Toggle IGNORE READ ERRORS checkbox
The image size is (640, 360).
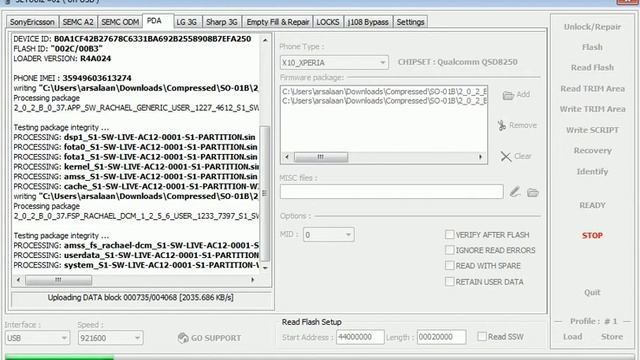[x=449, y=250]
